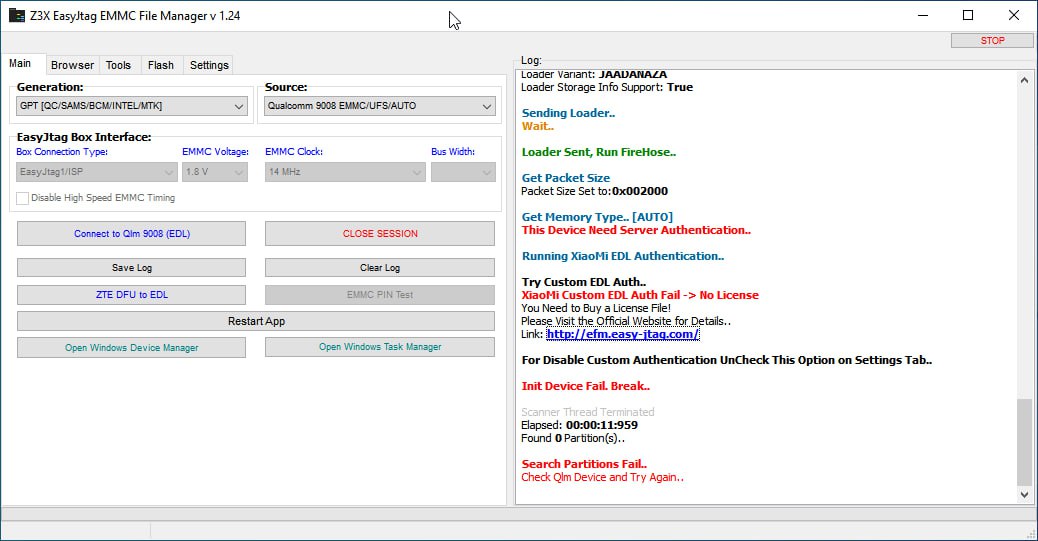1038x541 pixels.
Task: Click 'Get Packet Size' log line
Action: point(566,178)
